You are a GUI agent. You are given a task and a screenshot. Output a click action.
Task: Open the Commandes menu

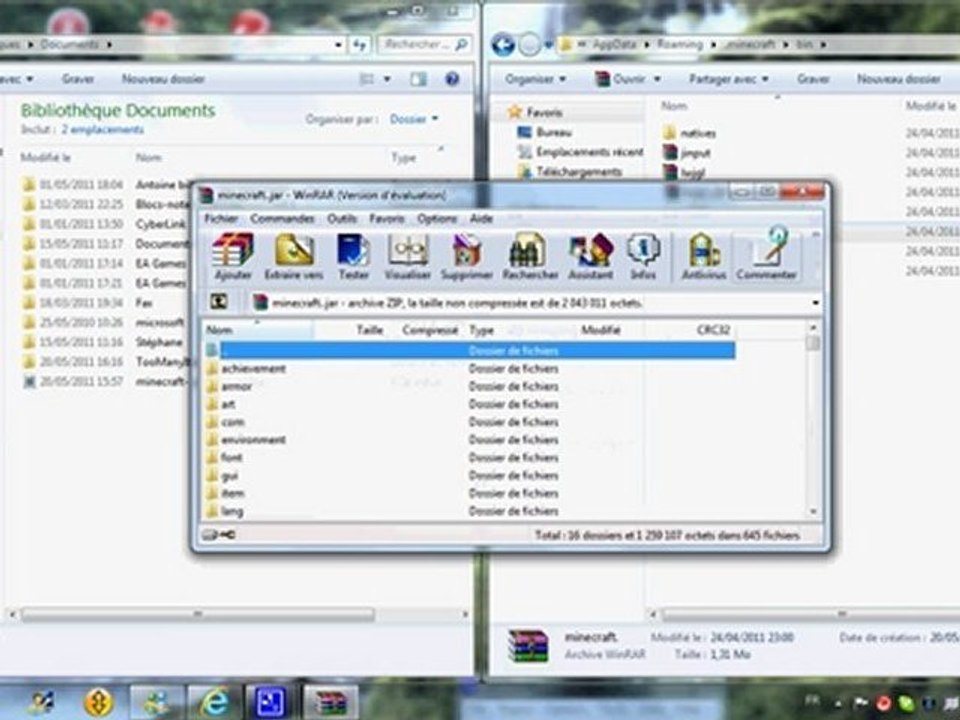click(x=282, y=219)
